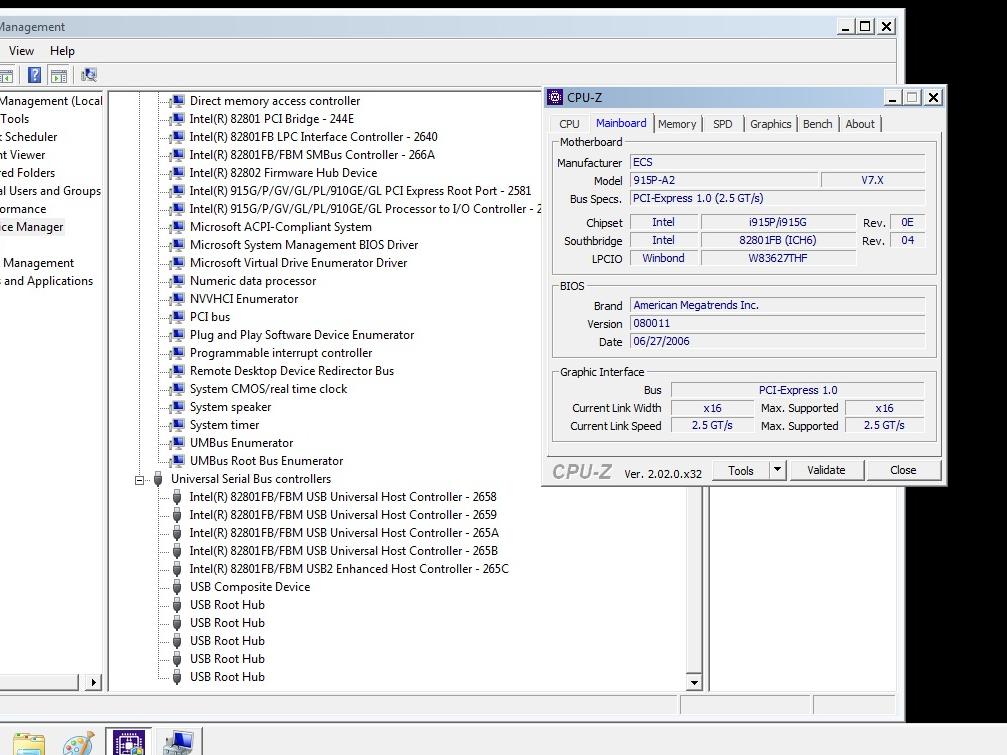Viewport: 1007px width, 755px height.
Task: Maximize the Computer Management window
Action: [x=865, y=26]
